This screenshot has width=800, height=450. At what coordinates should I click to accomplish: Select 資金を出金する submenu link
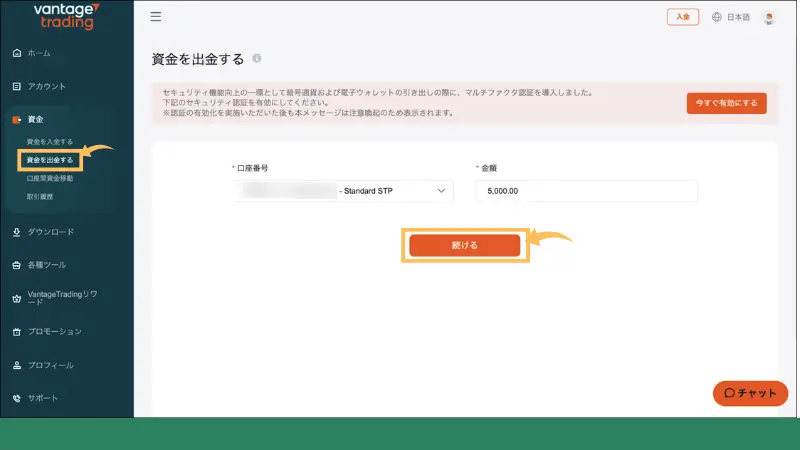click(x=49, y=160)
